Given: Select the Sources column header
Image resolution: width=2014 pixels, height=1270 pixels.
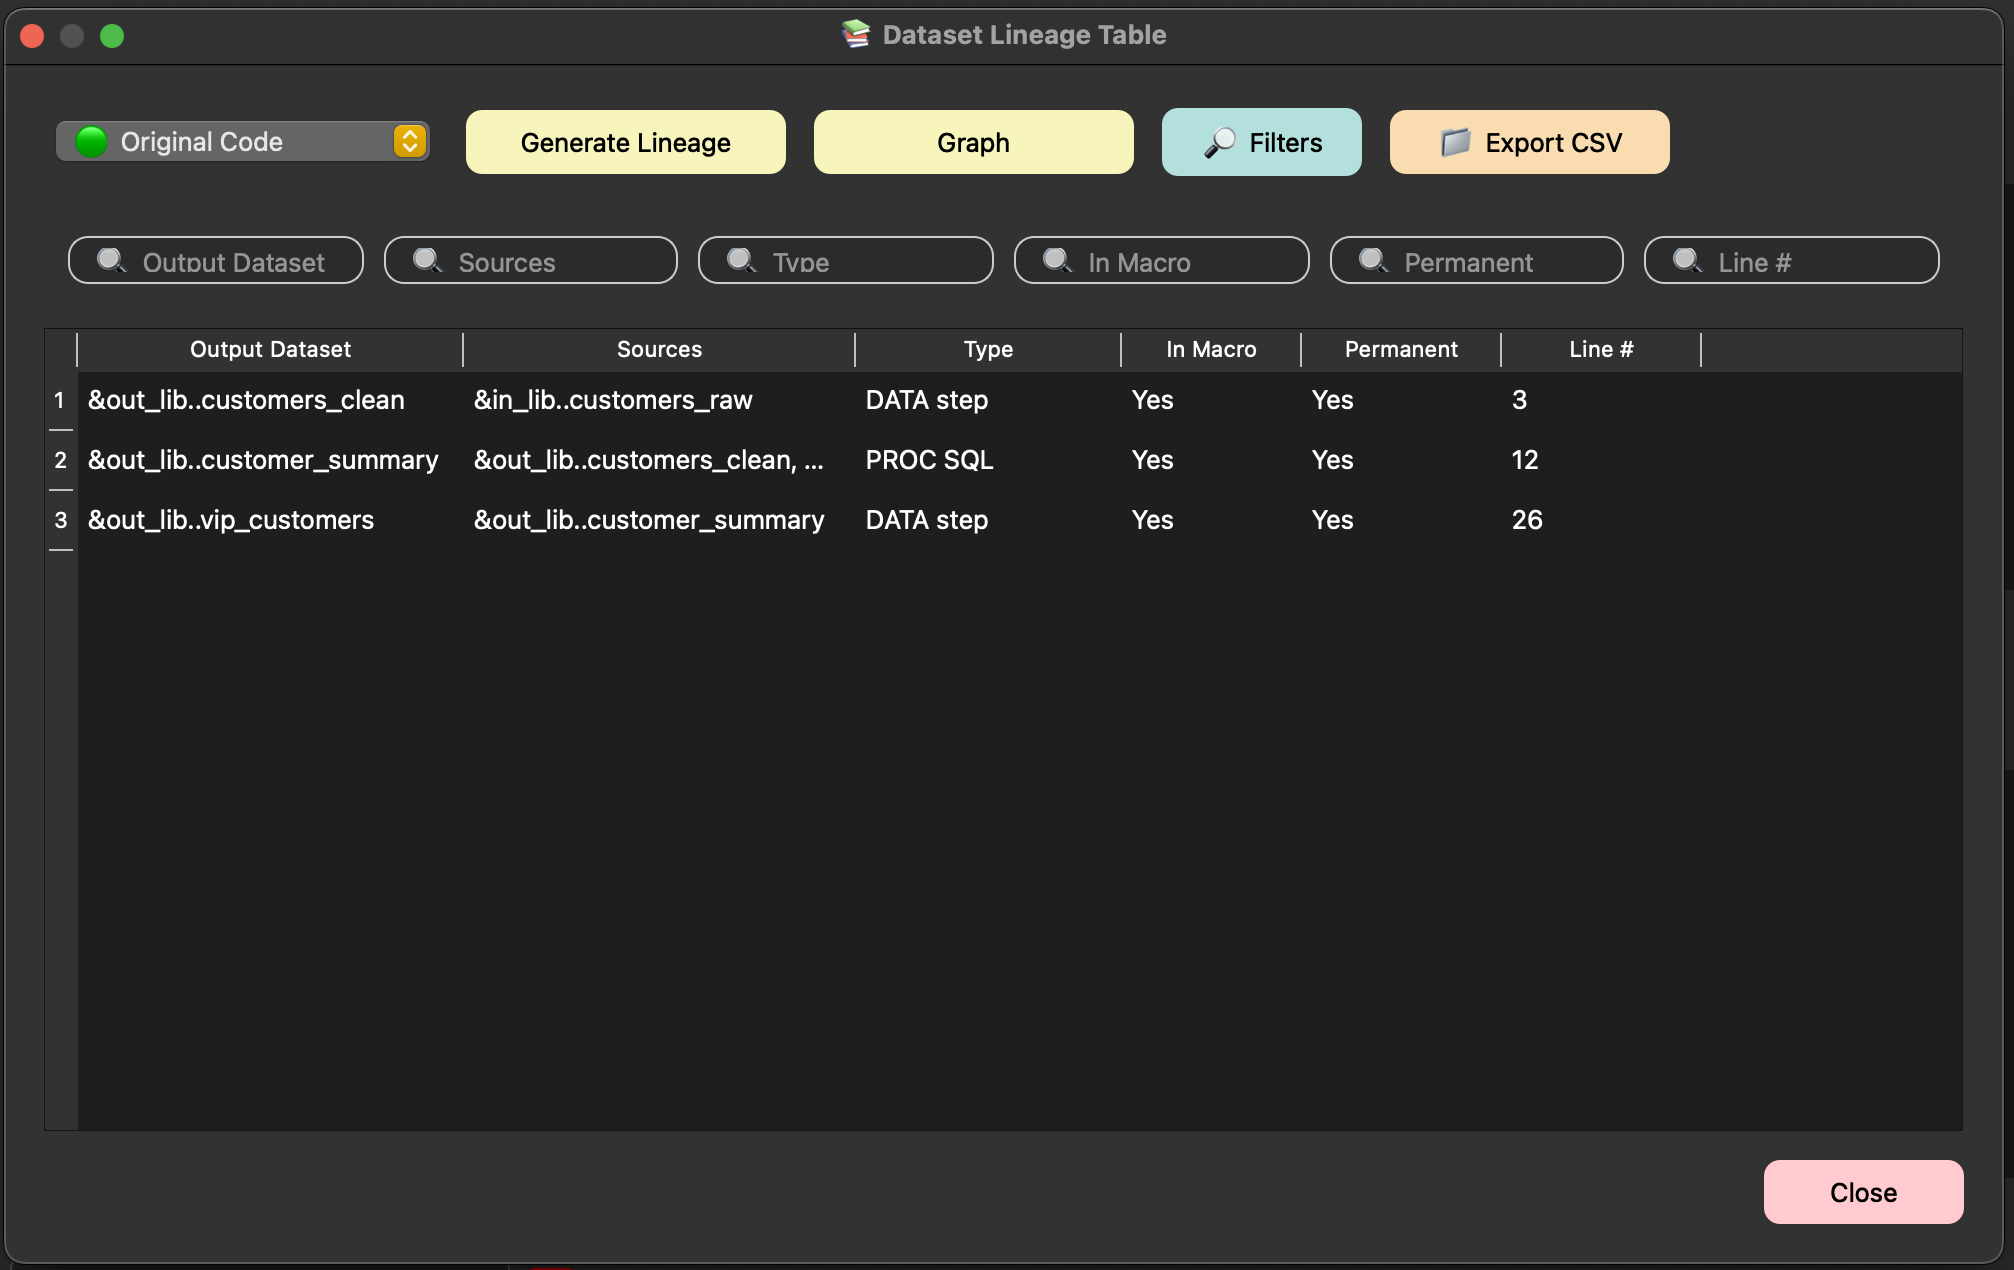Looking at the screenshot, I should click(659, 349).
